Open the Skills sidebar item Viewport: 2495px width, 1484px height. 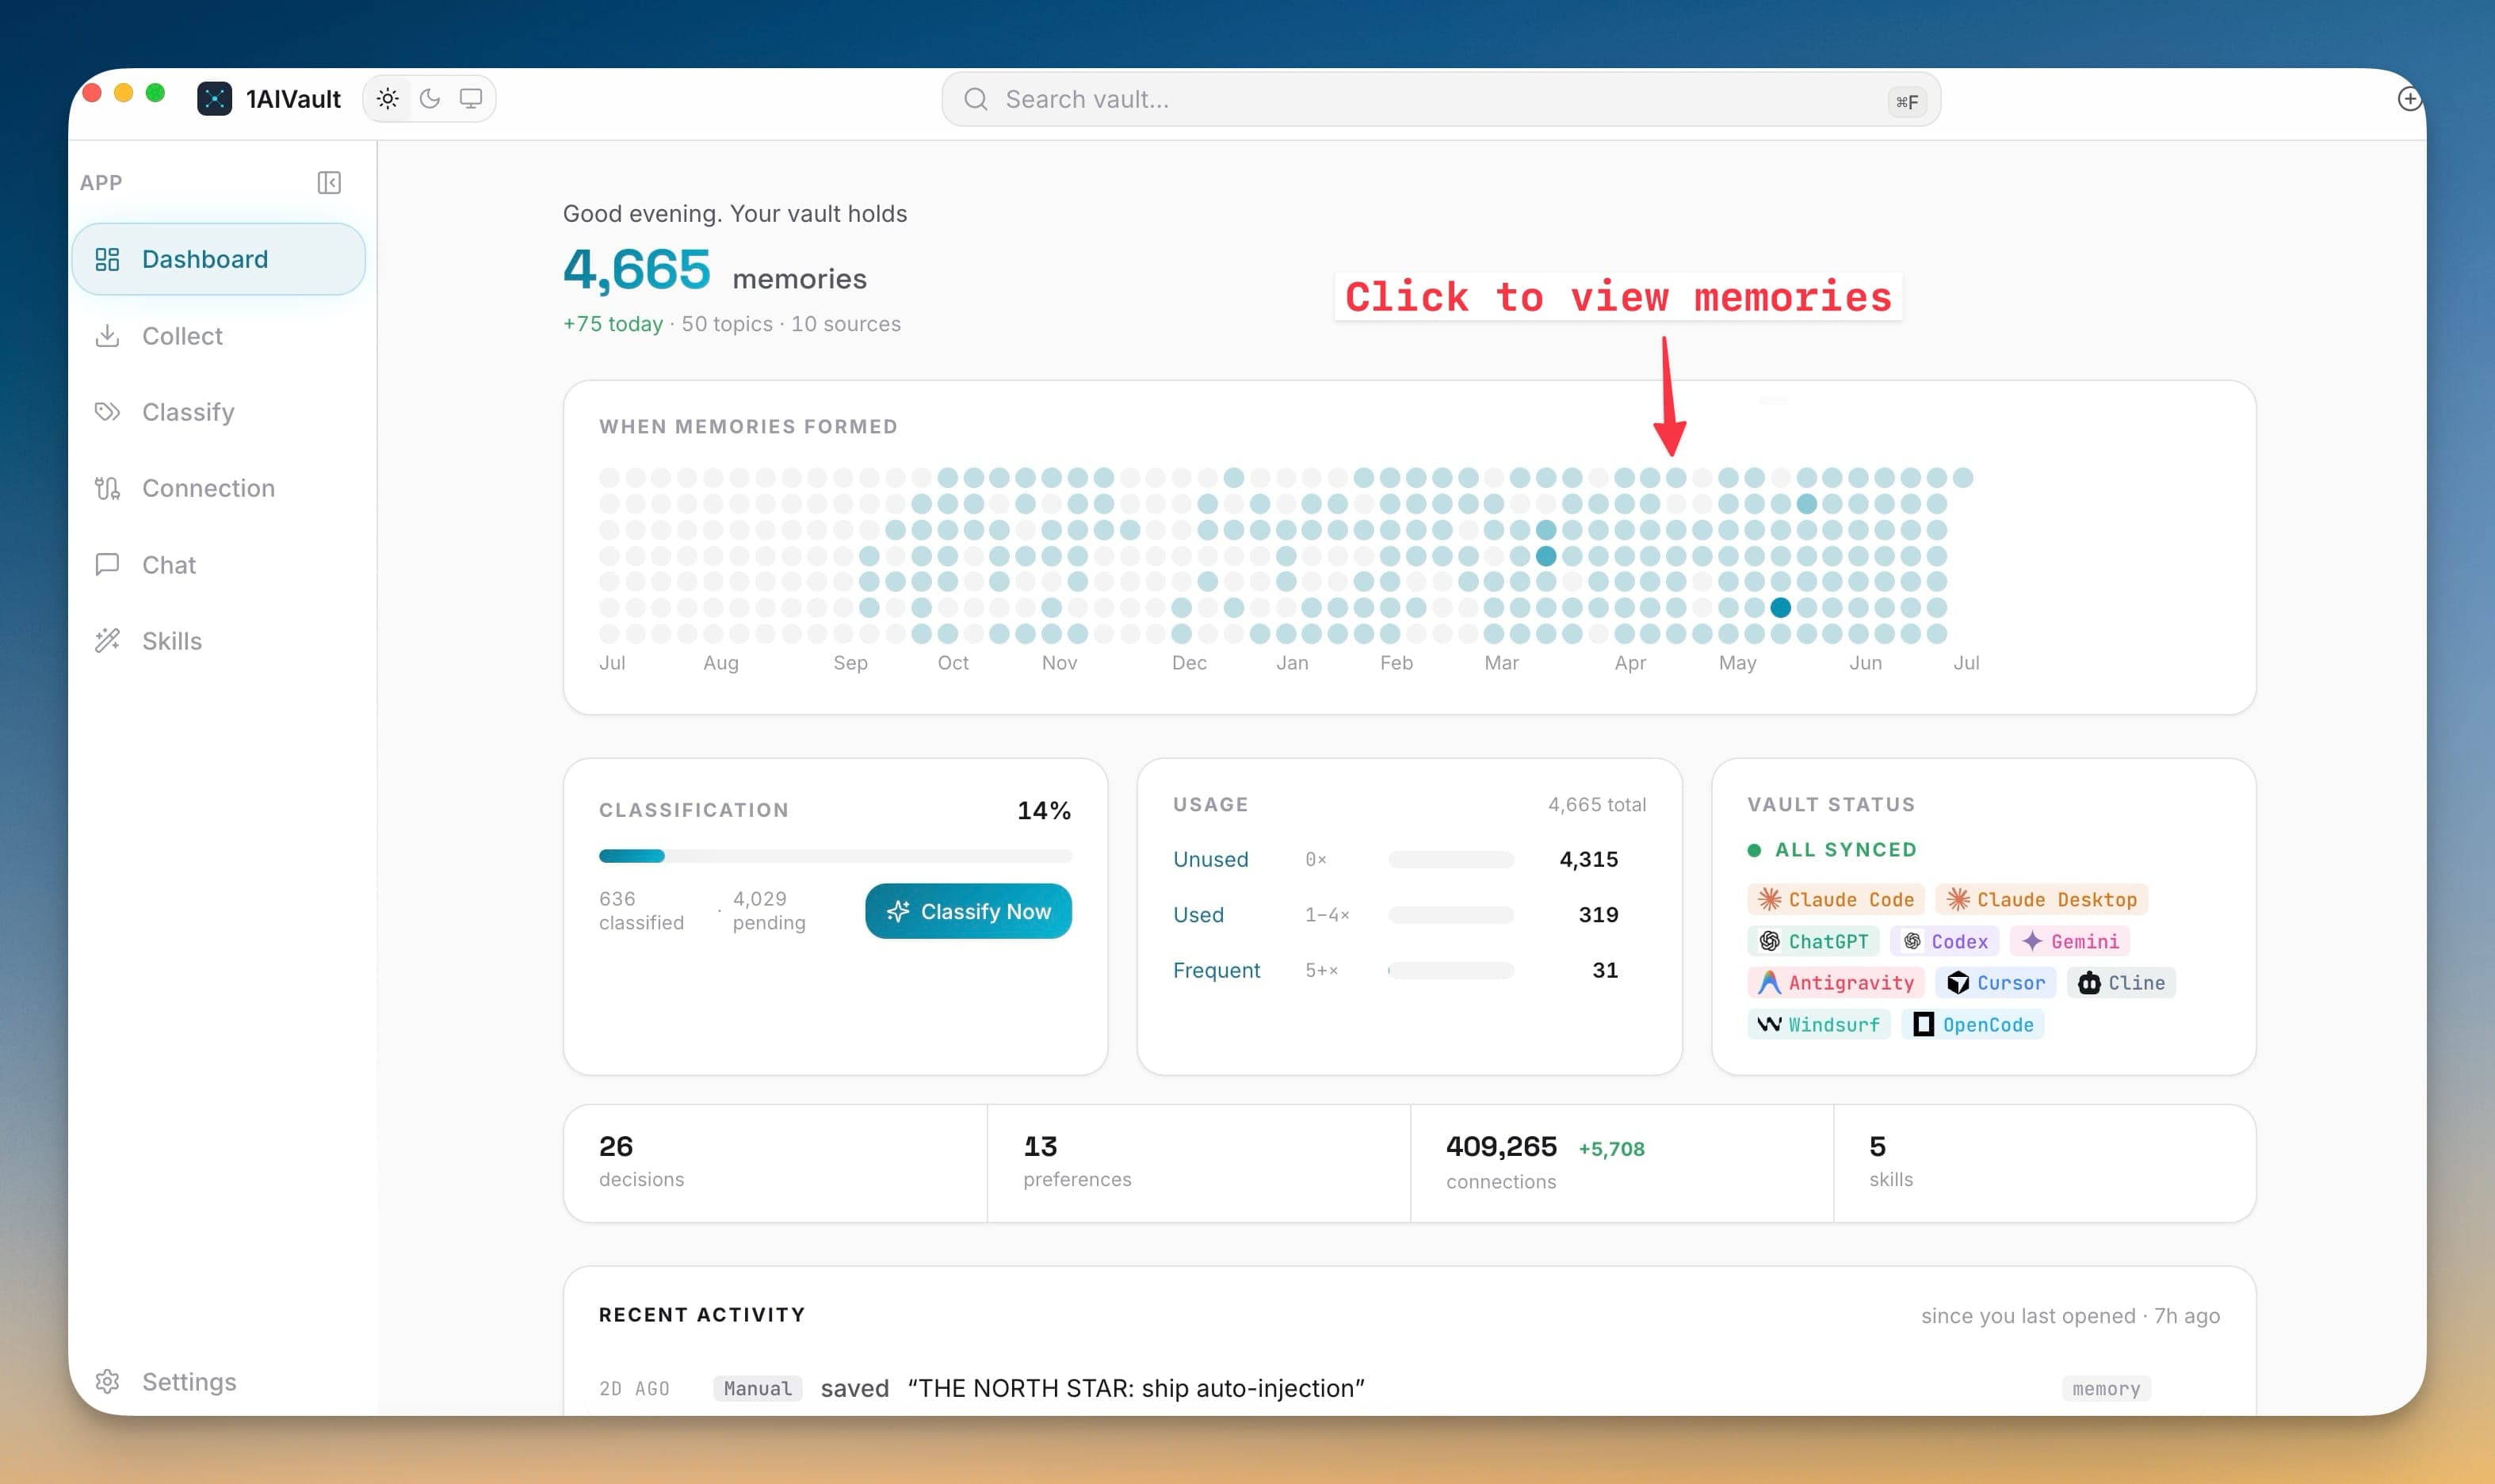click(219, 641)
